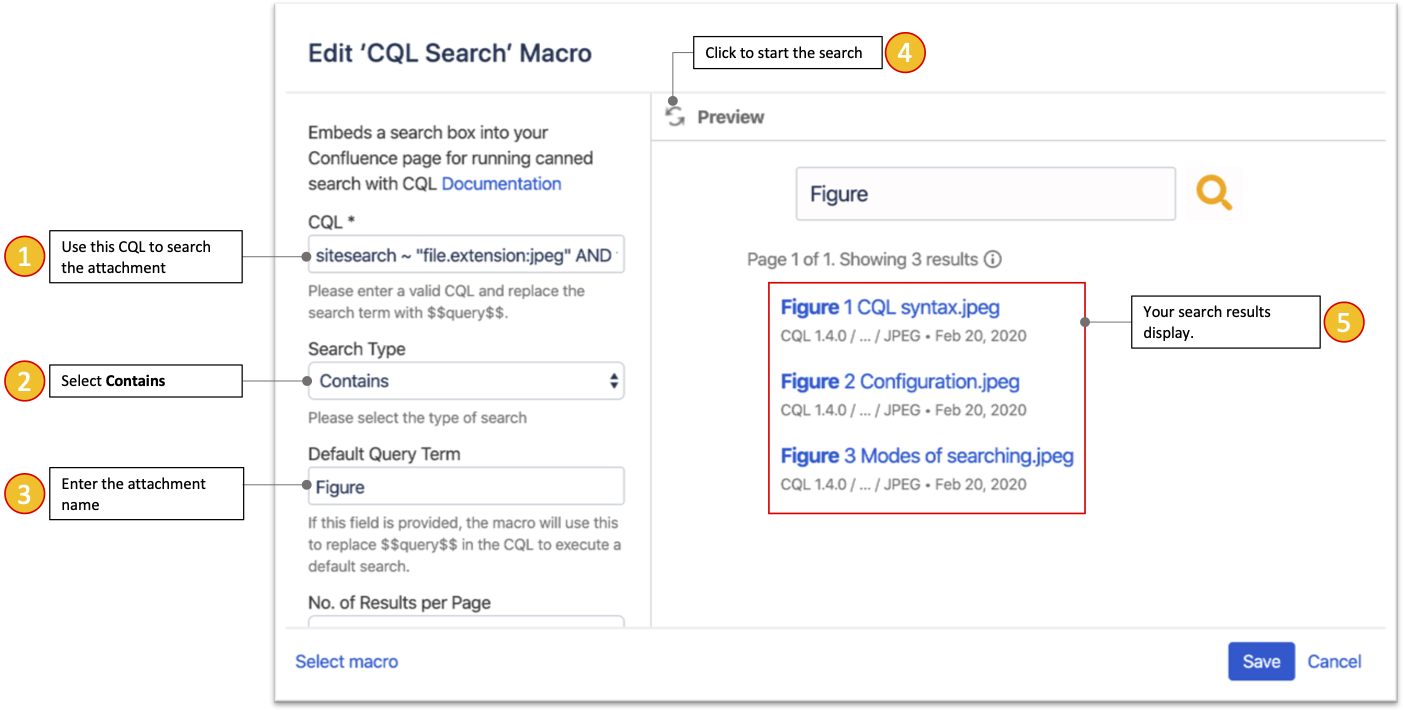Viewport: 1403px width, 710px height.
Task: Click callout badge number 3
Action: (23, 493)
